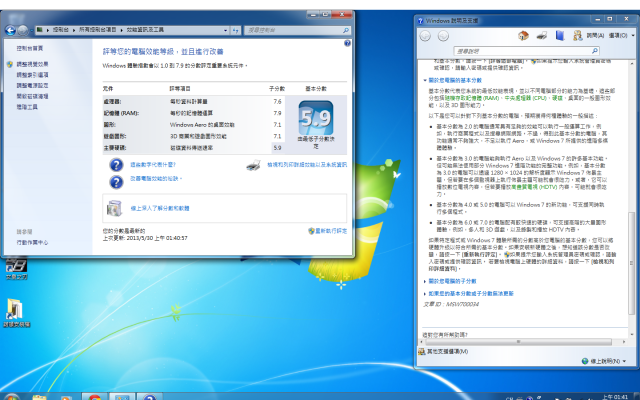Viewport: 640px width, 400px height.
Task: Click the 記憶體 (RAM) component row label
Action: [x=121, y=113]
